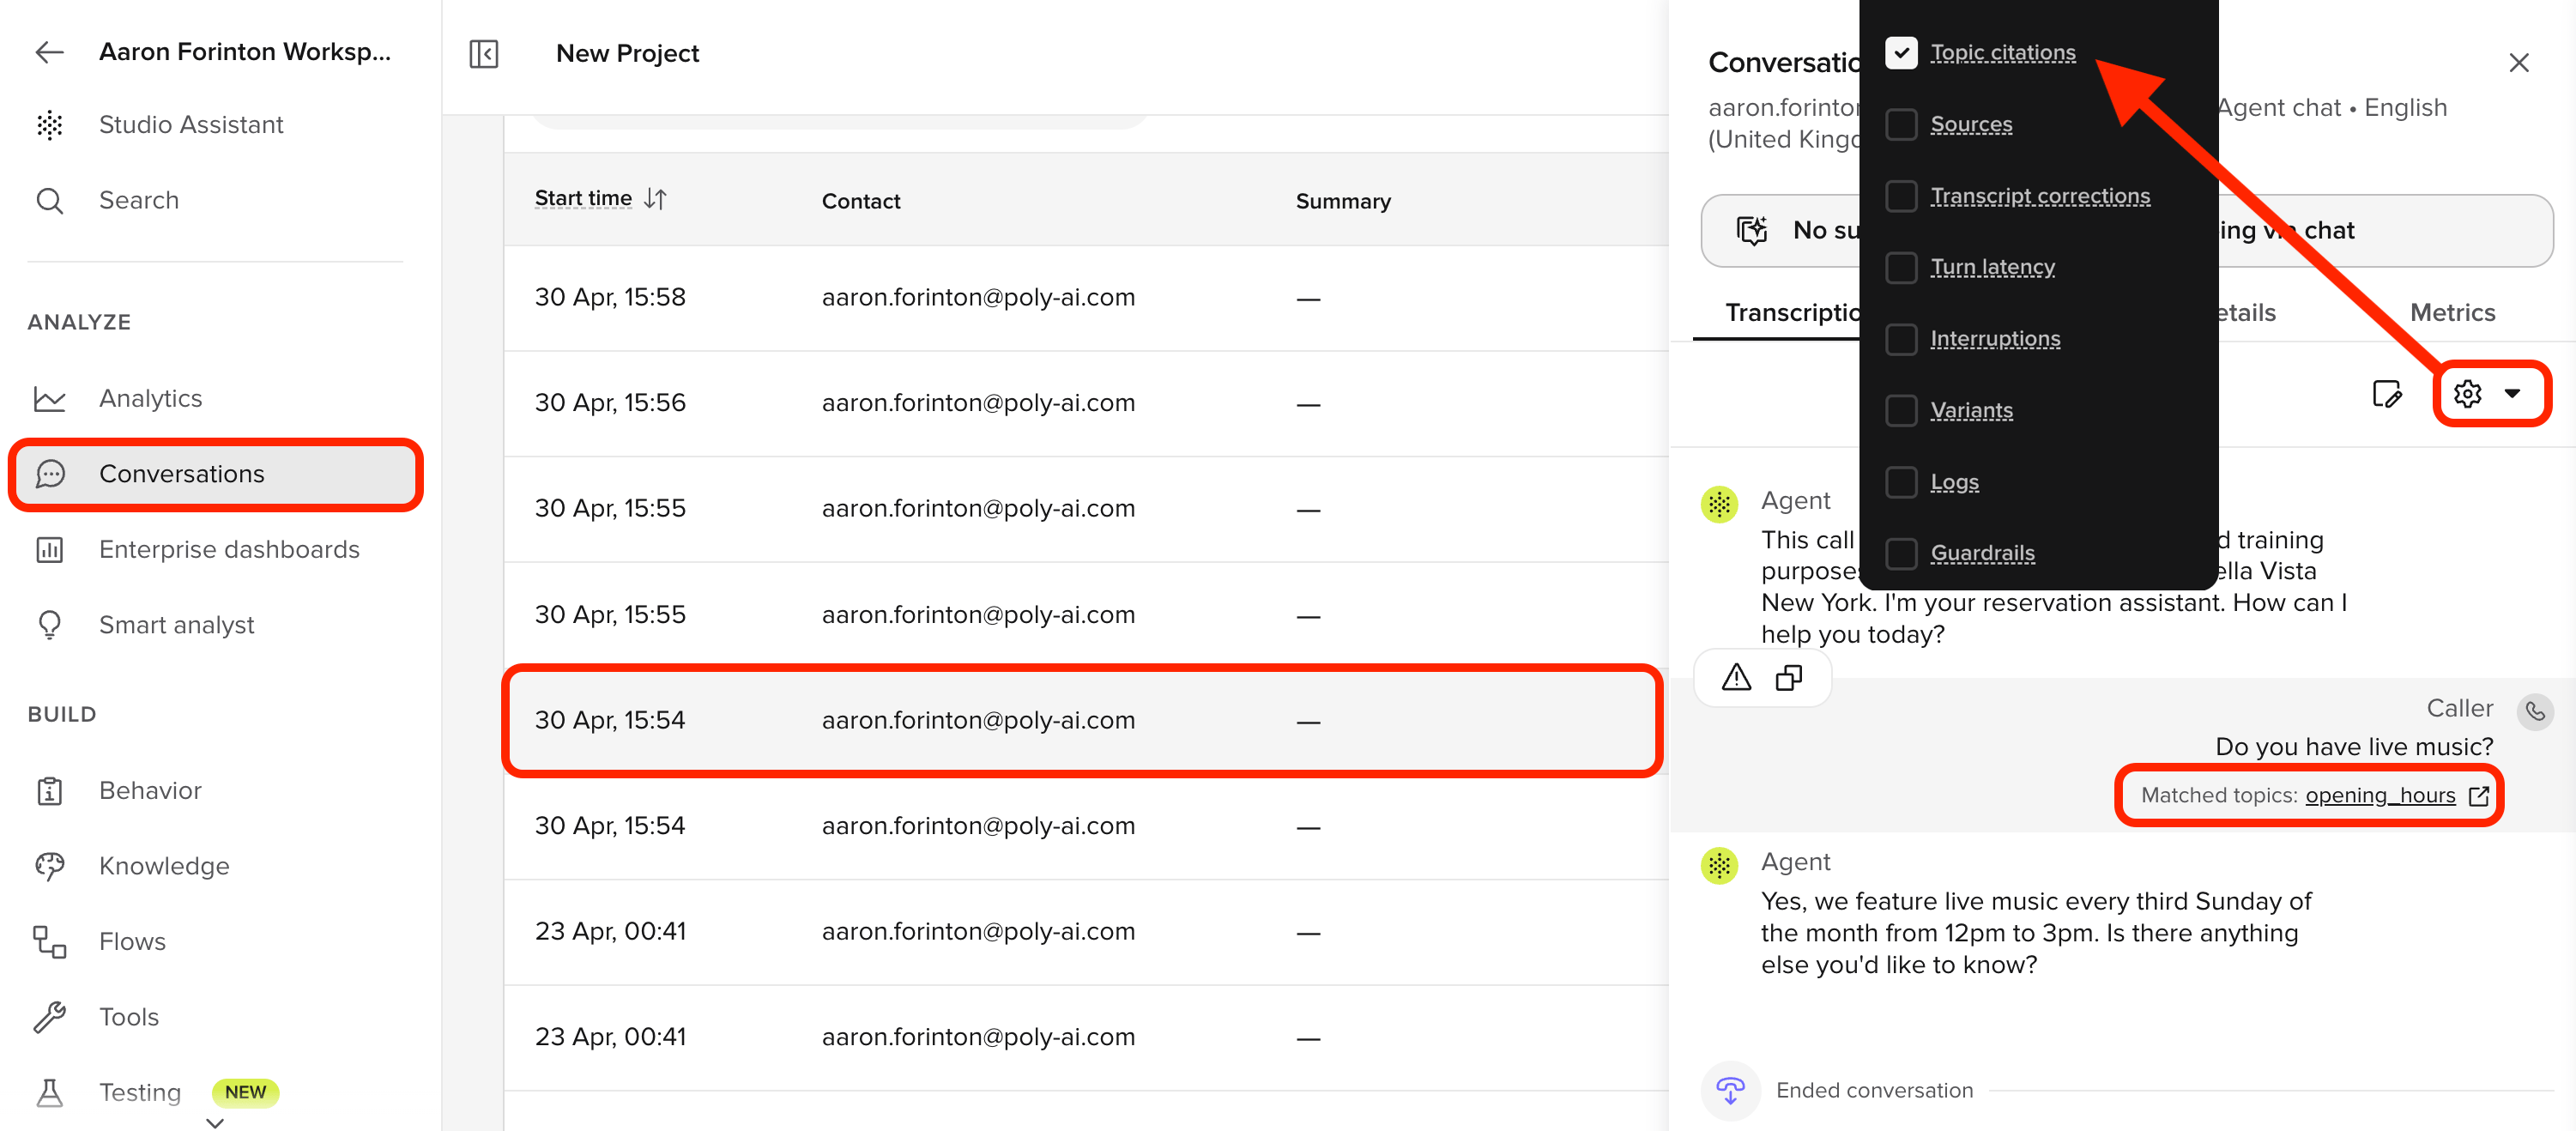Go to the Knowledge section

point(164,866)
